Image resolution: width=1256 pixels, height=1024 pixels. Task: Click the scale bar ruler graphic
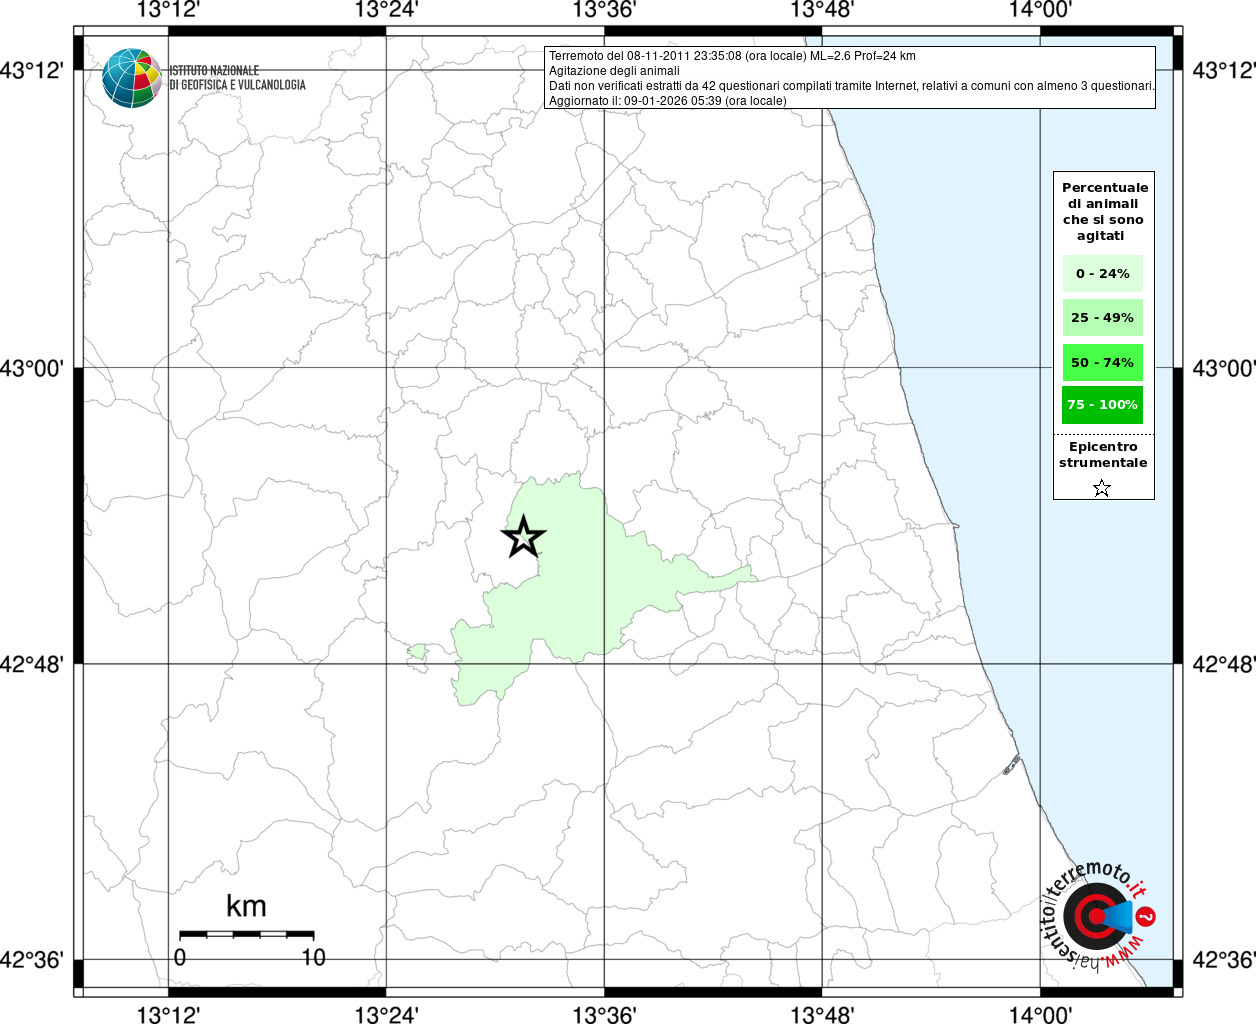246,934
